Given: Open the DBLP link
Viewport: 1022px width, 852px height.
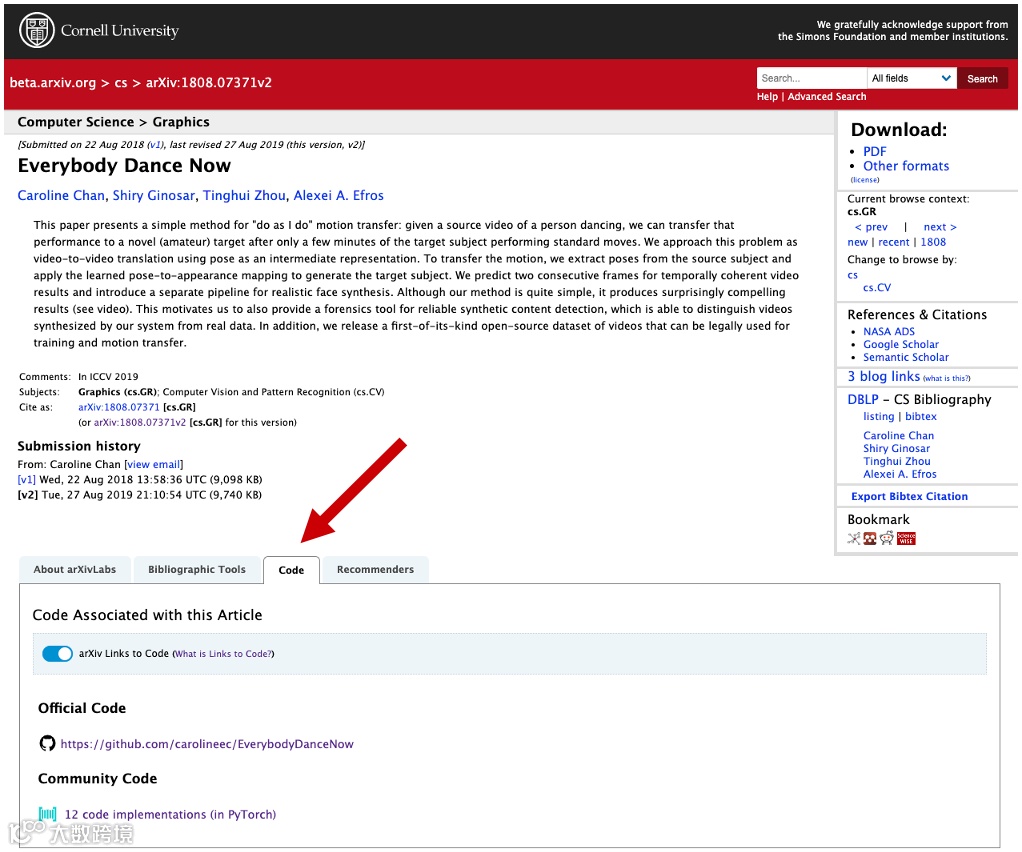Looking at the screenshot, I should (863, 400).
